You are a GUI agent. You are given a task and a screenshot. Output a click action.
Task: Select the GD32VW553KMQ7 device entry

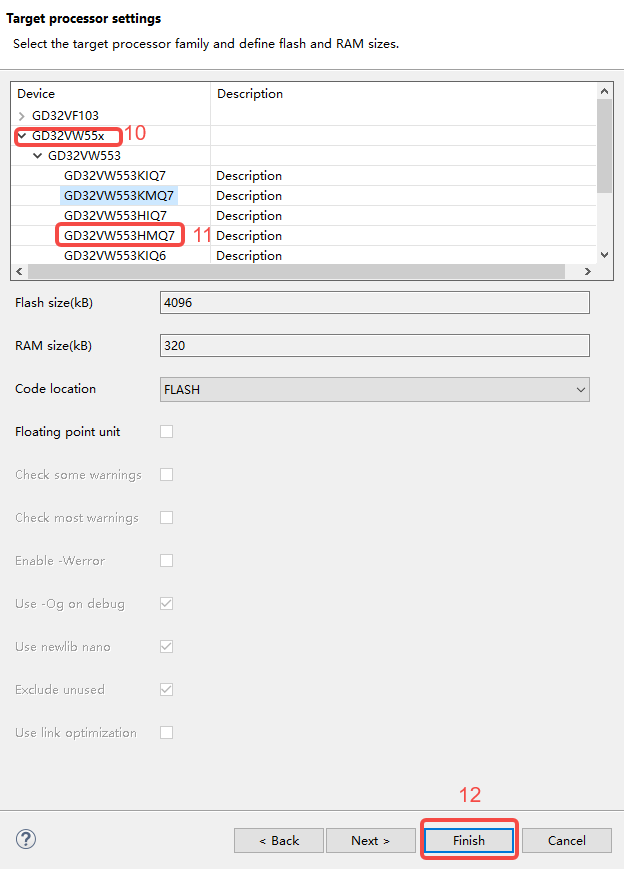click(x=118, y=196)
